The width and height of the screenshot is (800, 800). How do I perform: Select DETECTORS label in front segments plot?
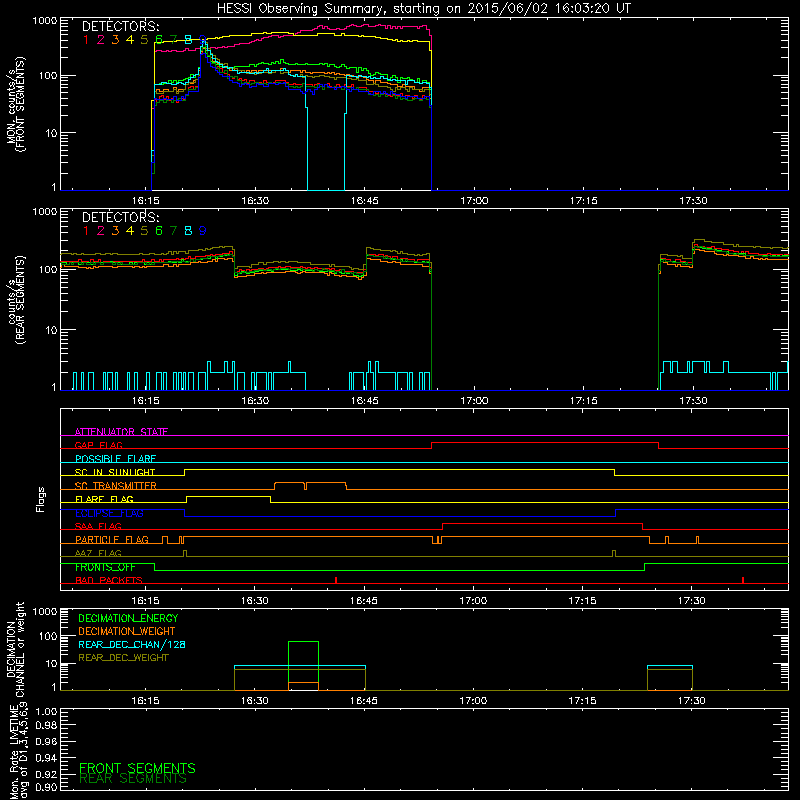[120, 26]
